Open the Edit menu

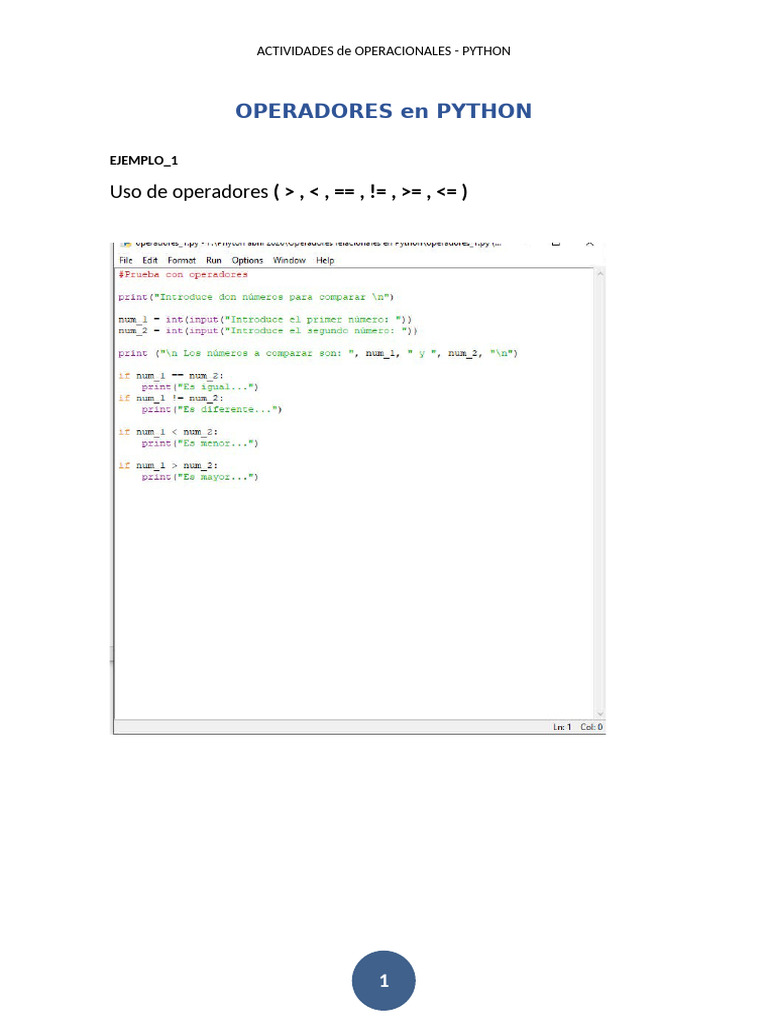[150, 260]
